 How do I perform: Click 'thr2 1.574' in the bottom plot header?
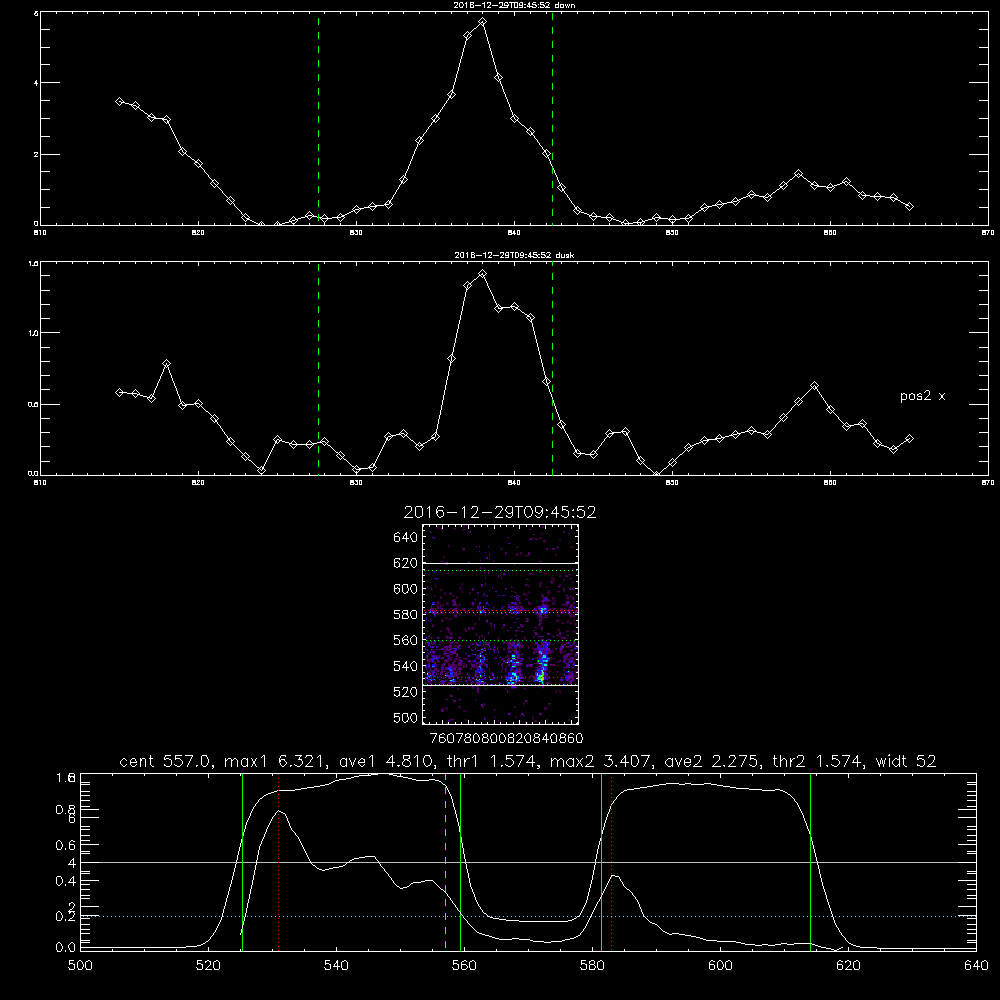(x=817, y=761)
